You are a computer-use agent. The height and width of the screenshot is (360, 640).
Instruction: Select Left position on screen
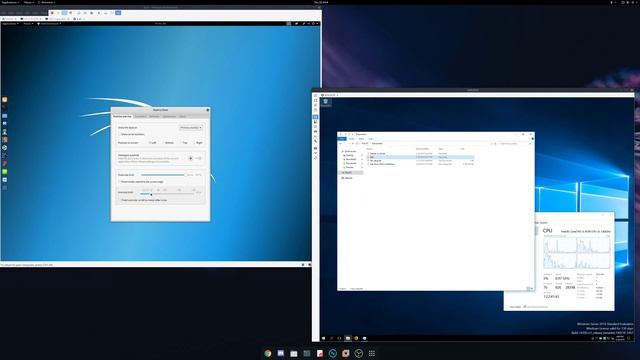tap(152, 143)
